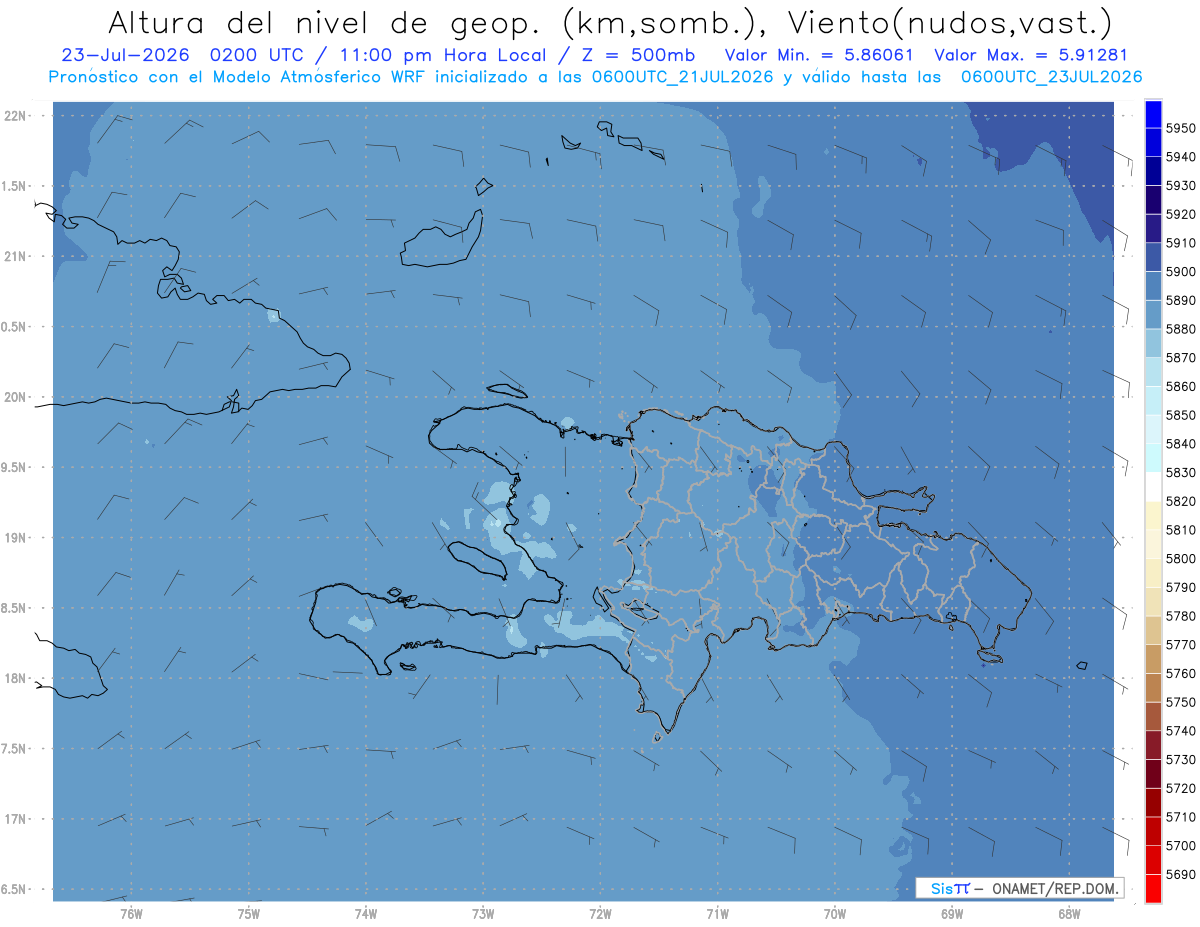Click pale yellow segment between 5820 and 5810
This screenshot has width=1200, height=927.
1152,515
